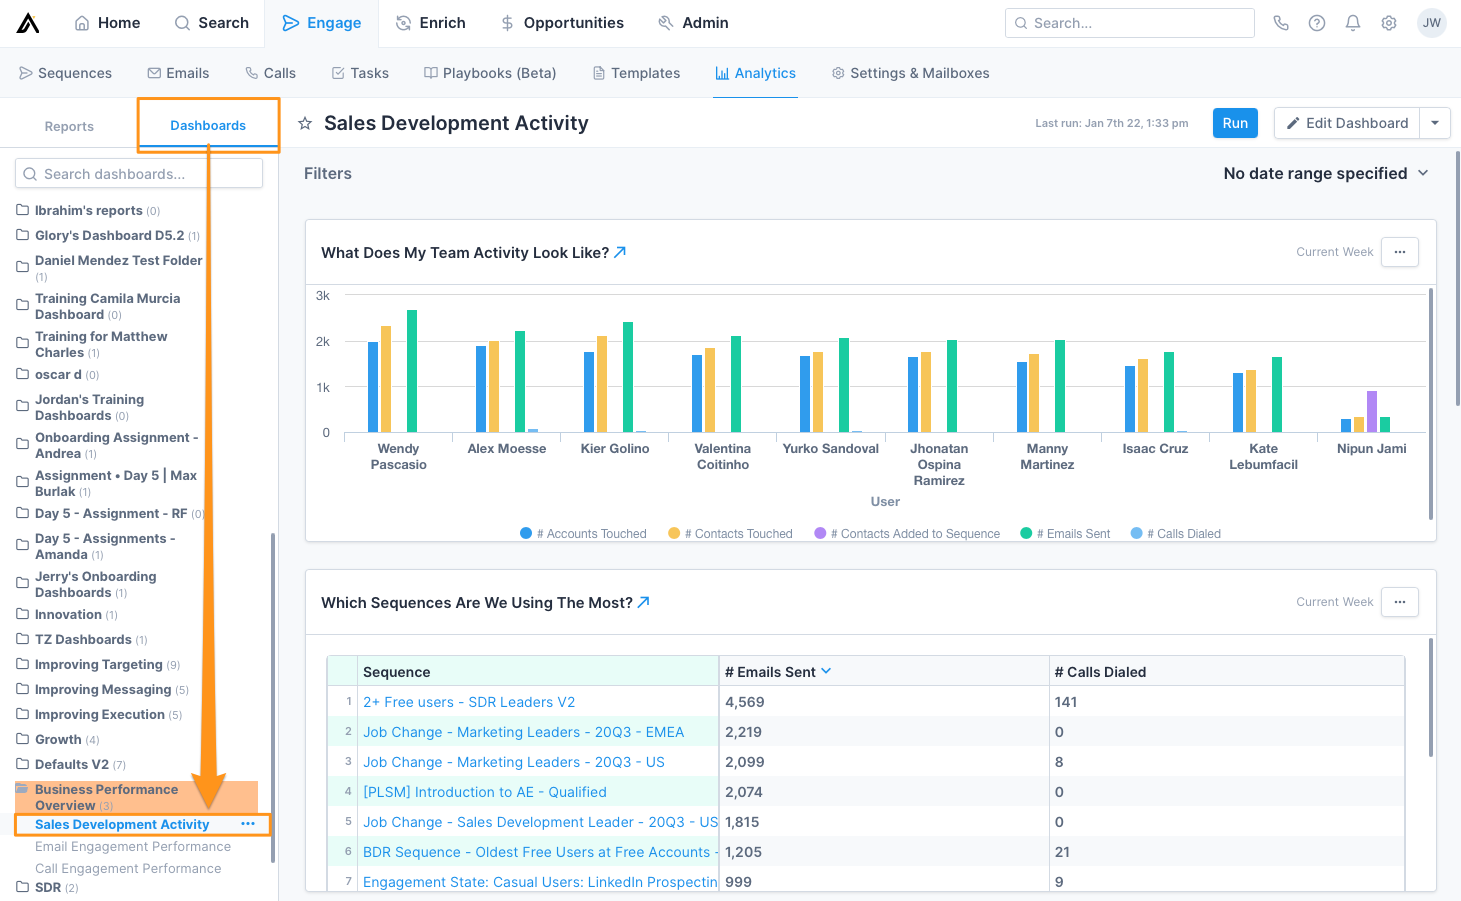
Task: Click the global Search input field
Action: [x=1130, y=23]
